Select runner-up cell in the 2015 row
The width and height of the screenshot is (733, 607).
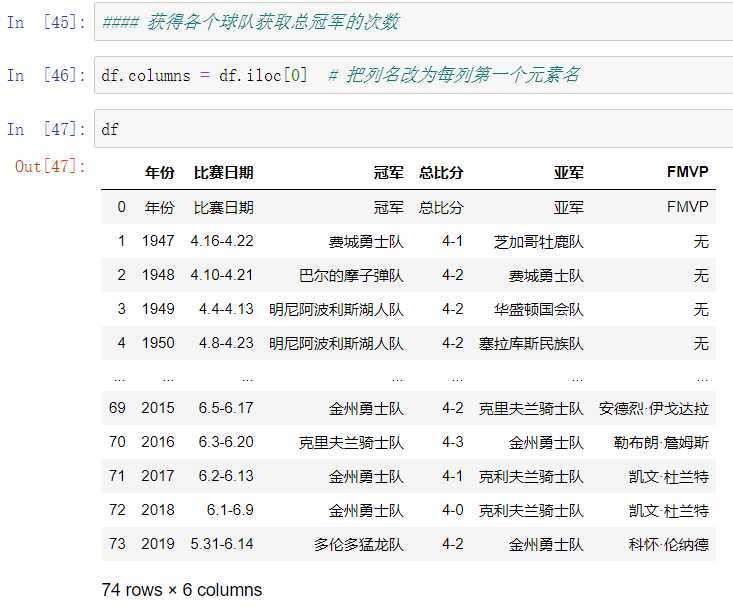click(x=531, y=408)
